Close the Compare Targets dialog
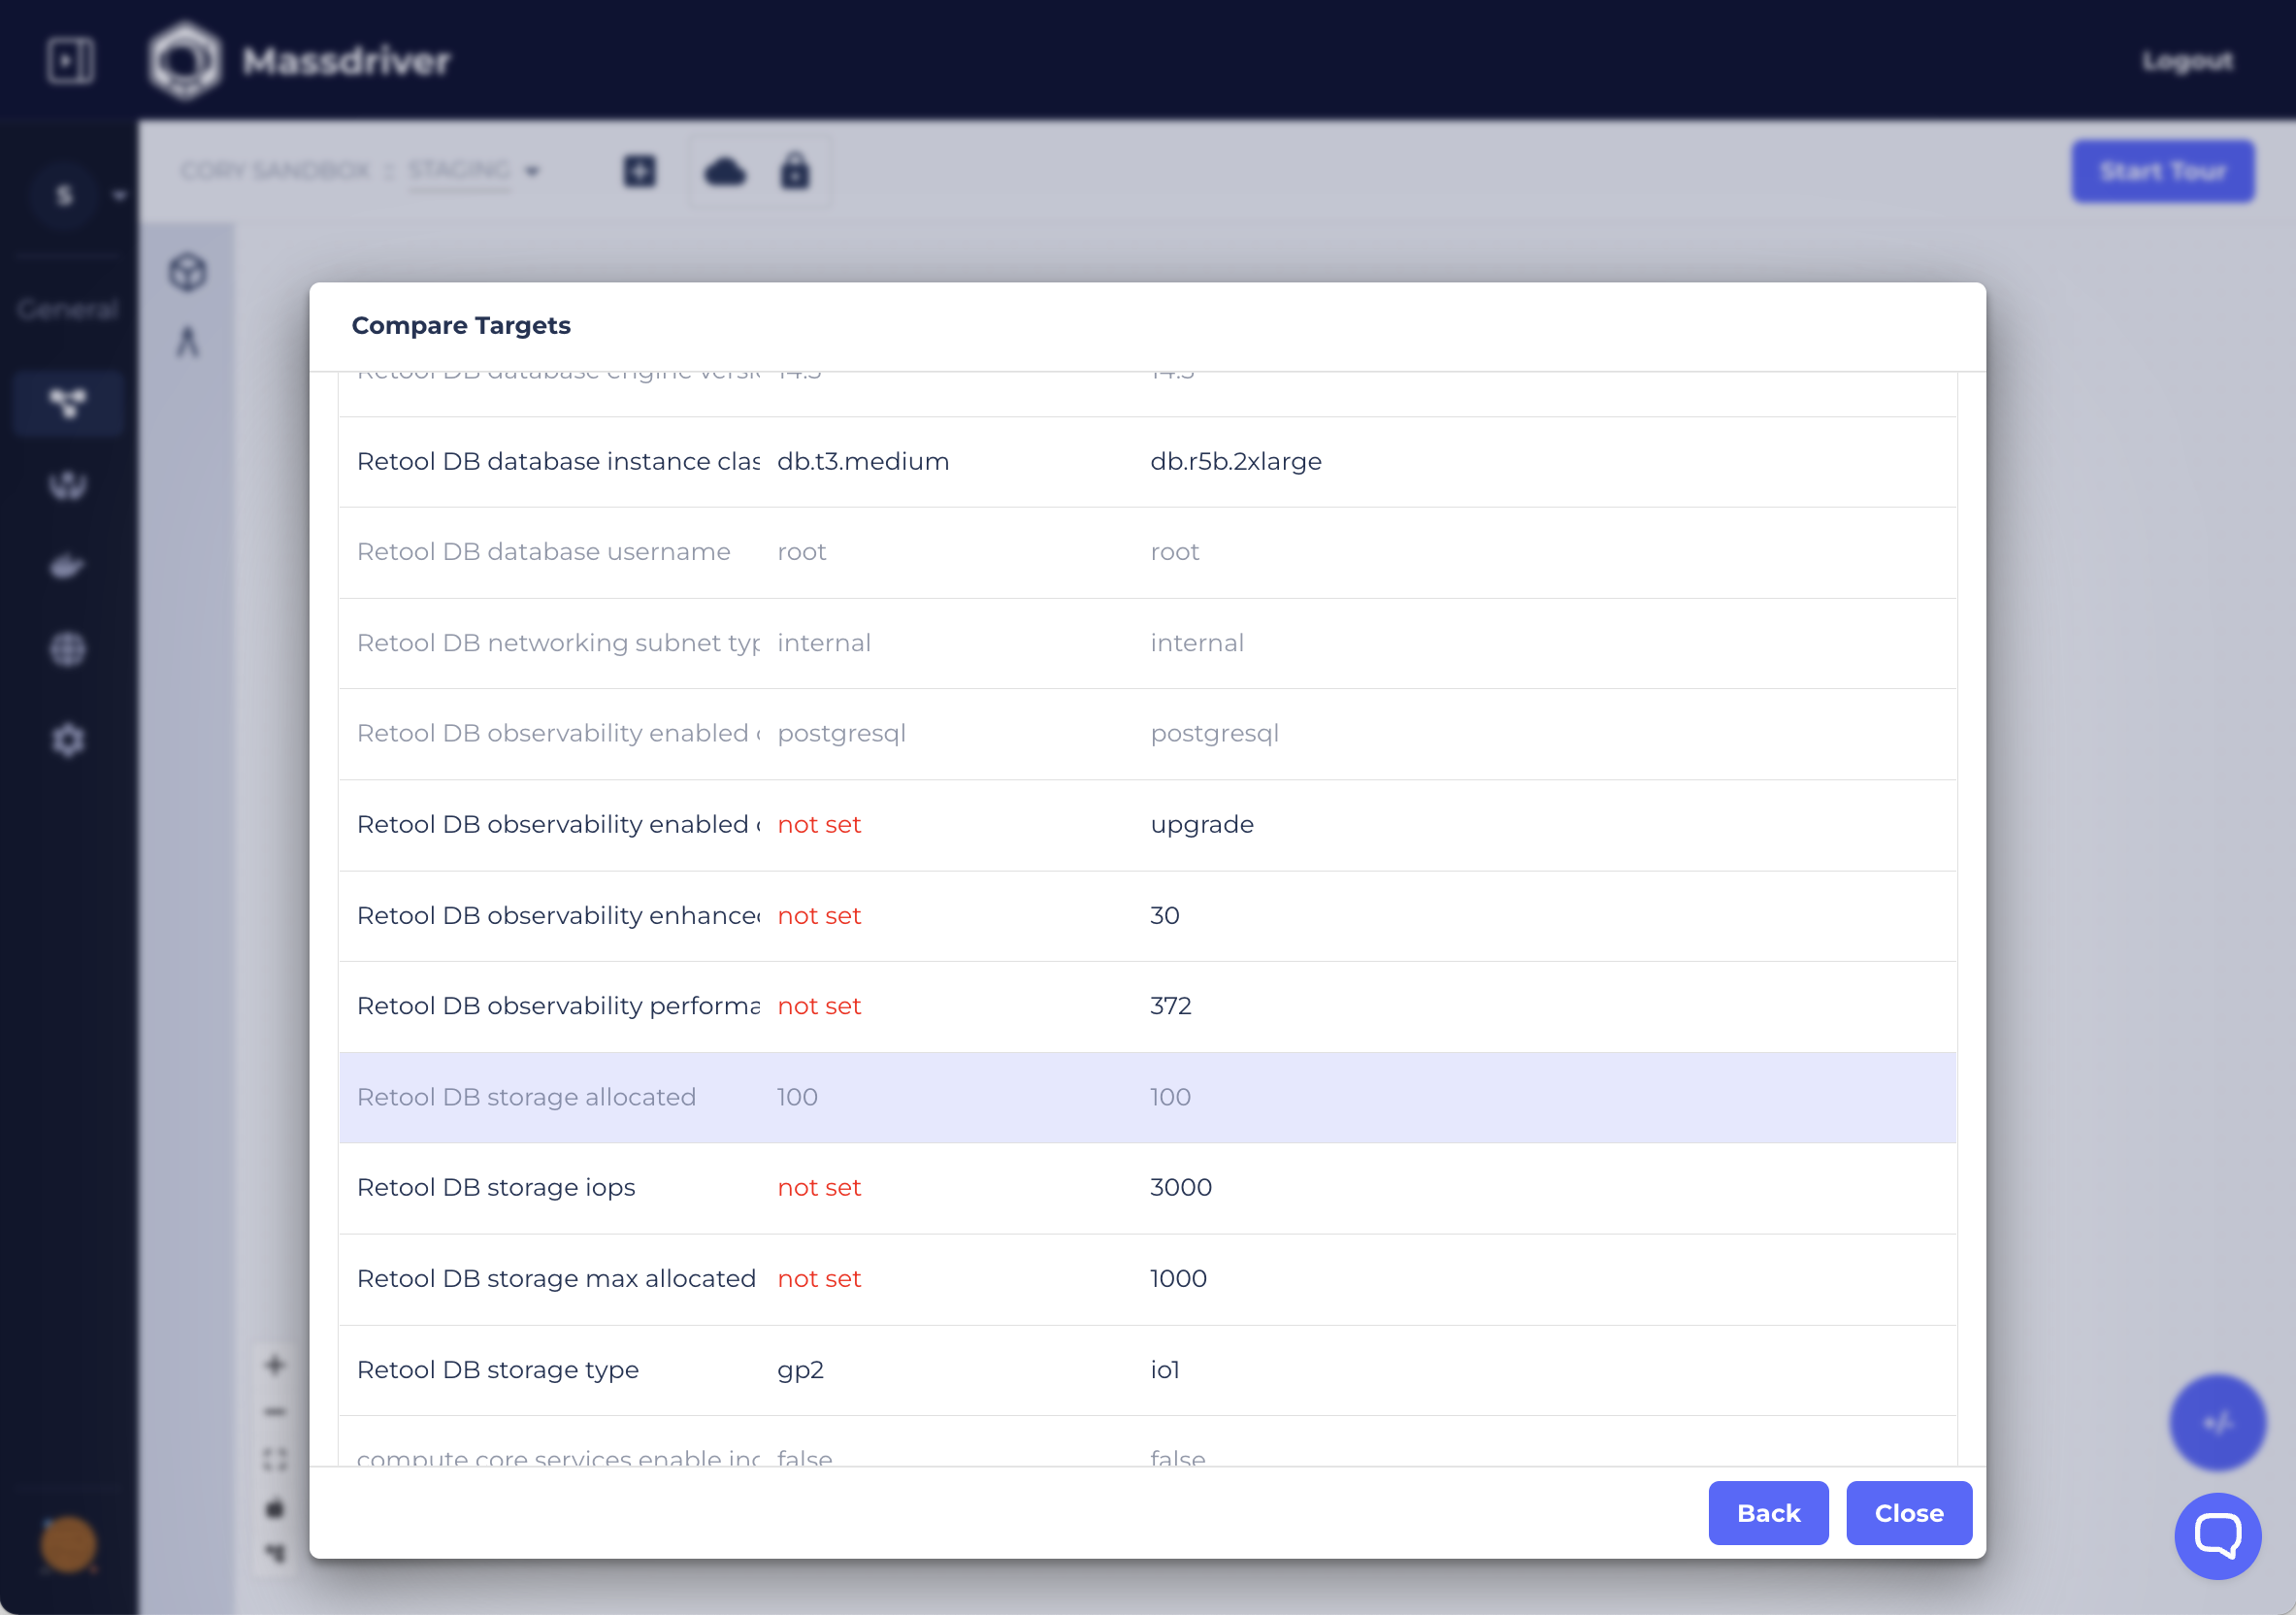This screenshot has height=1615, width=2296. click(1908, 1512)
